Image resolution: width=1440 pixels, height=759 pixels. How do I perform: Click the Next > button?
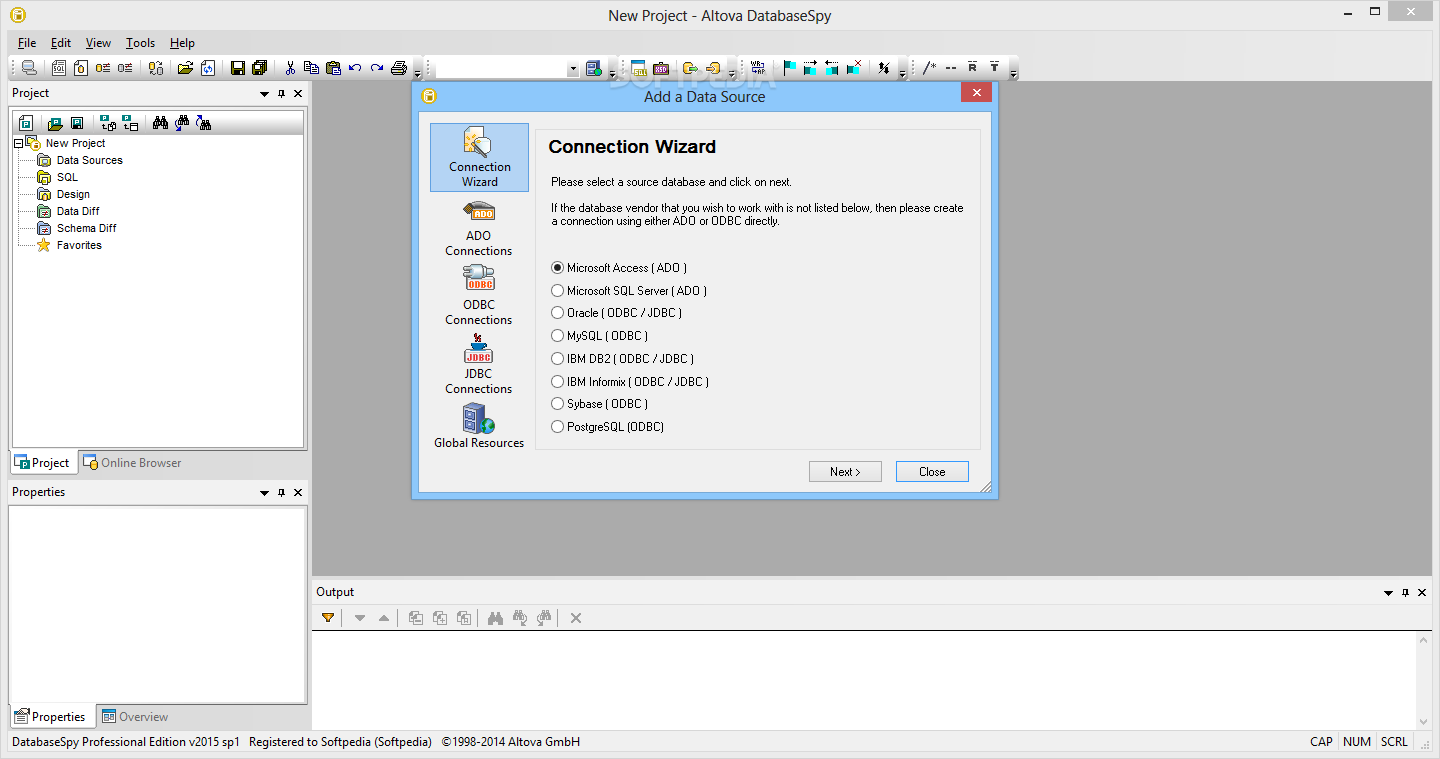coord(845,472)
